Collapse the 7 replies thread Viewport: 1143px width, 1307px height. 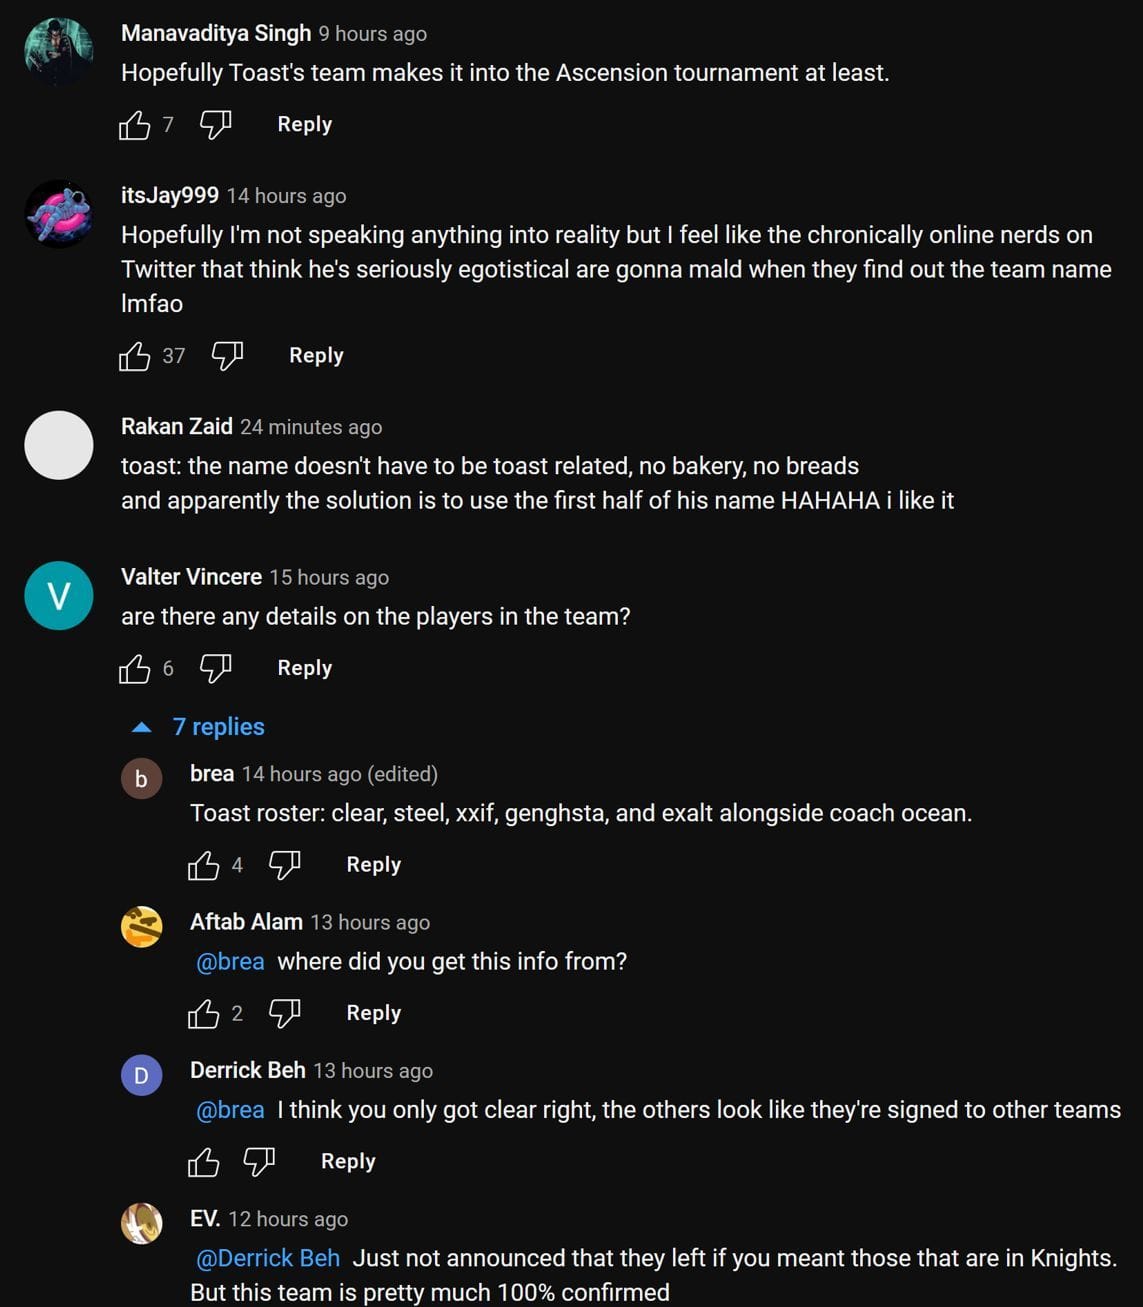[x=200, y=727]
